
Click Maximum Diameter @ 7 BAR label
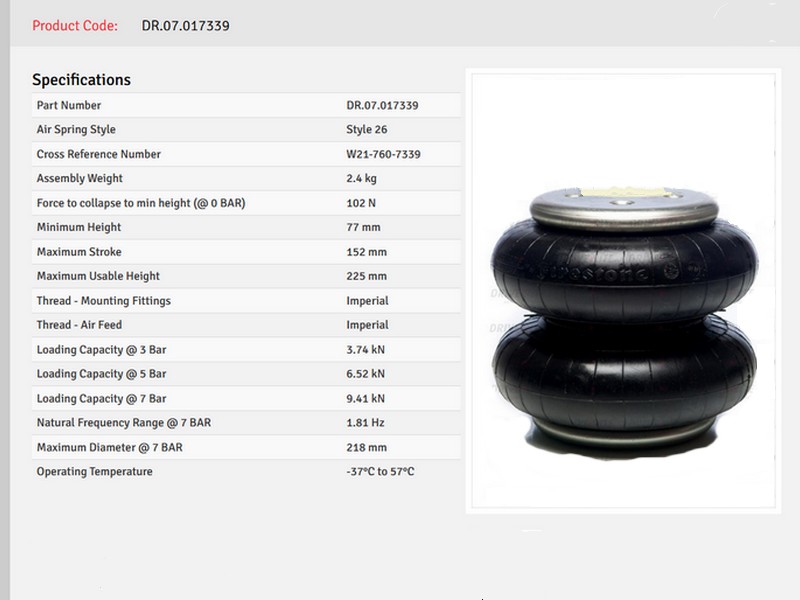click(110, 447)
